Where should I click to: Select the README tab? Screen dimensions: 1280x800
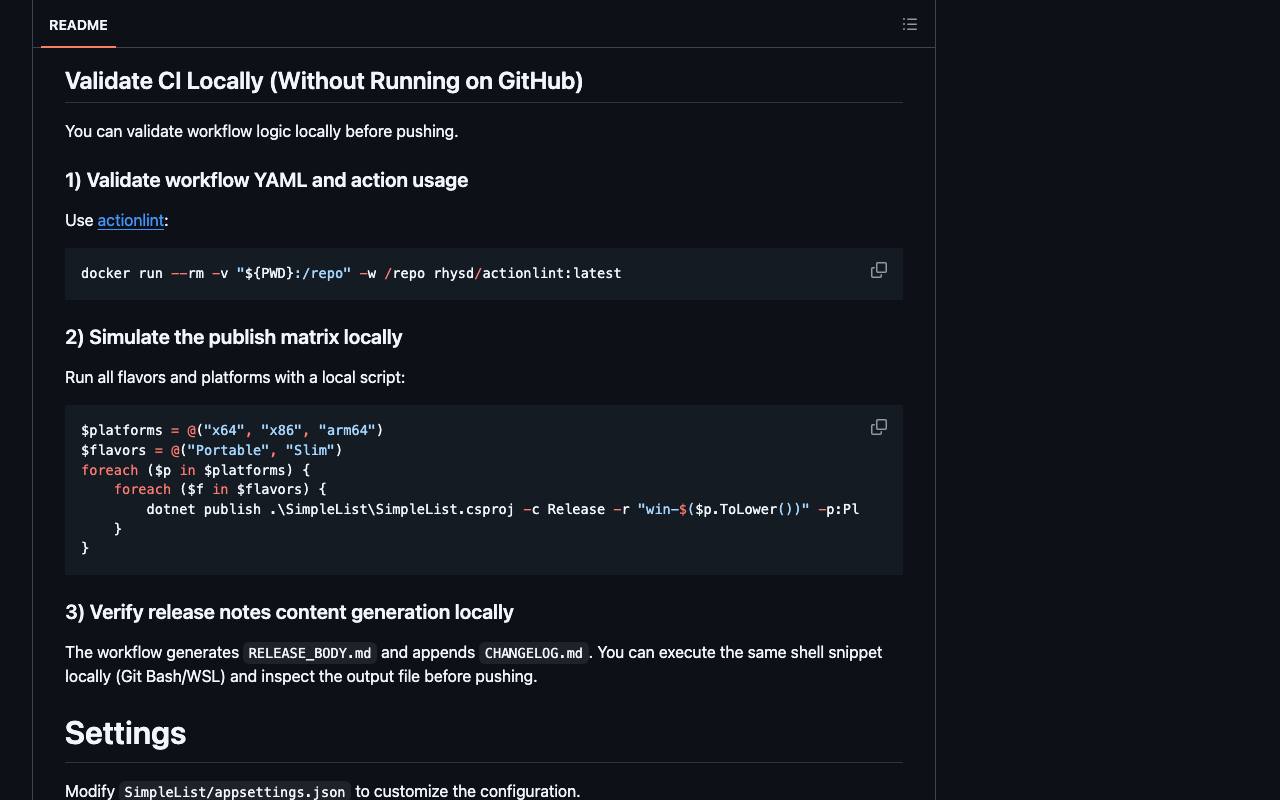(78, 25)
